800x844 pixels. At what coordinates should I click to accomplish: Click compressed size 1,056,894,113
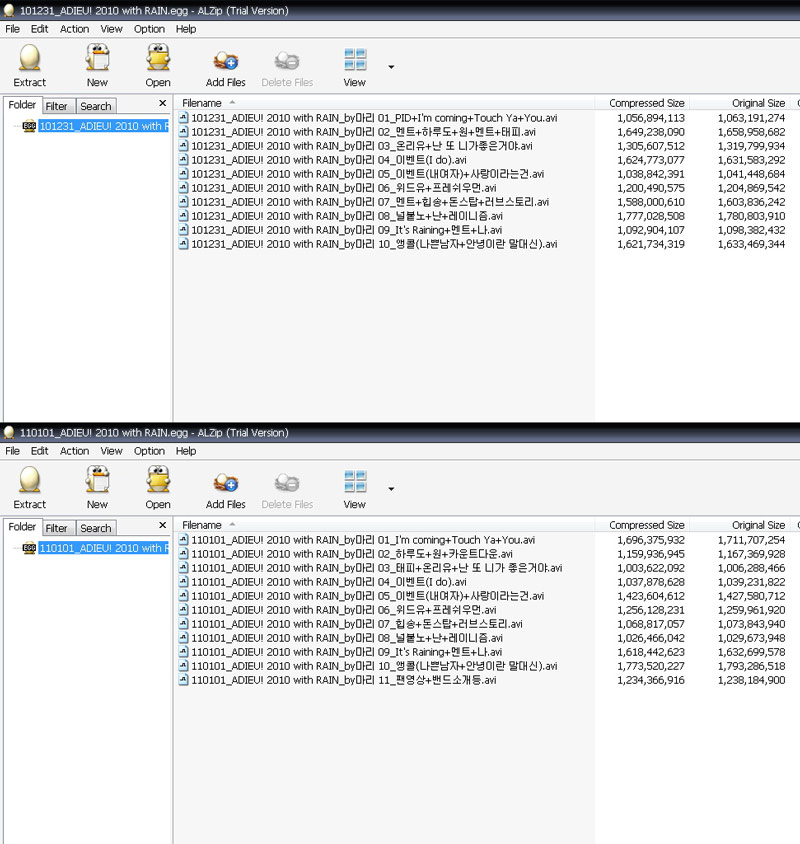click(651, 118)
